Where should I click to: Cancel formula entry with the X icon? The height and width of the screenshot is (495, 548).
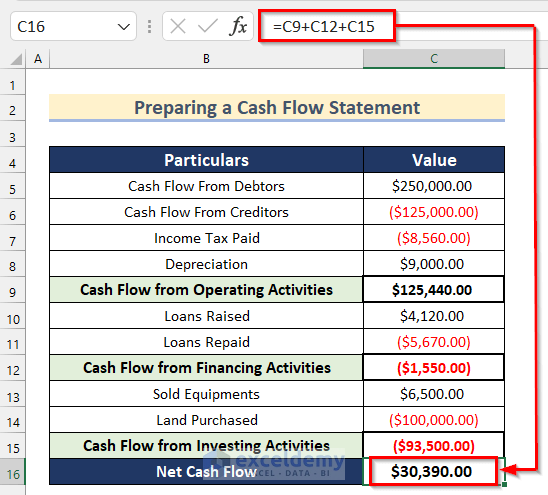[x=178, y=26]
